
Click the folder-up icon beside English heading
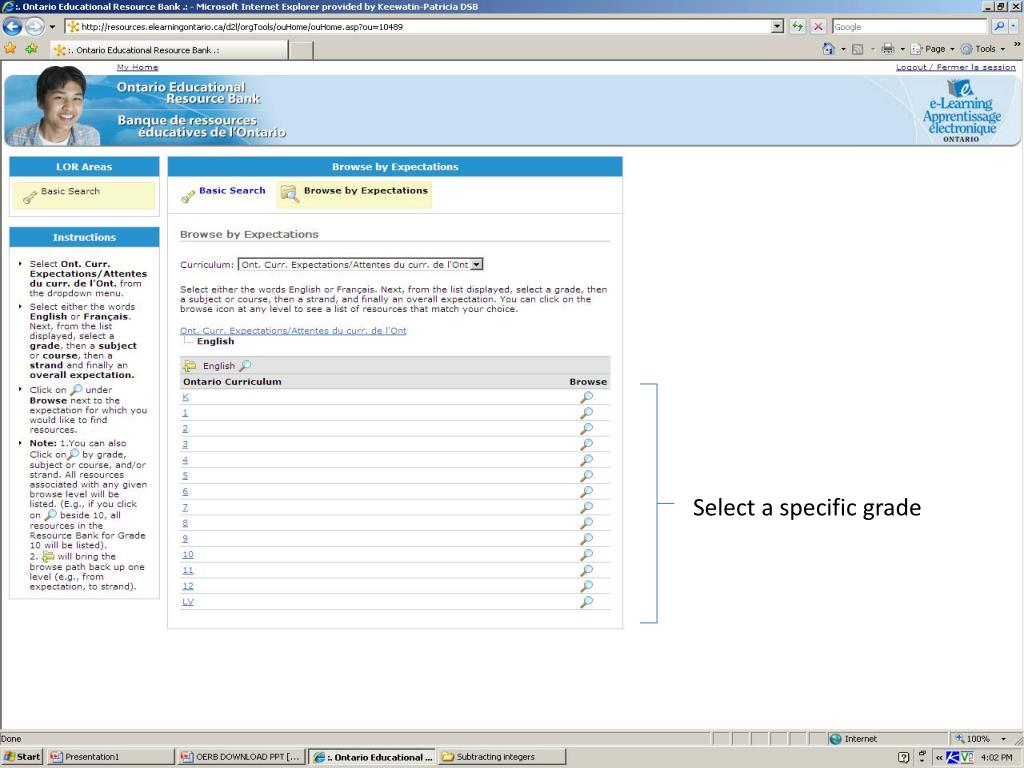pyautogui.click(x=189, y=366)
